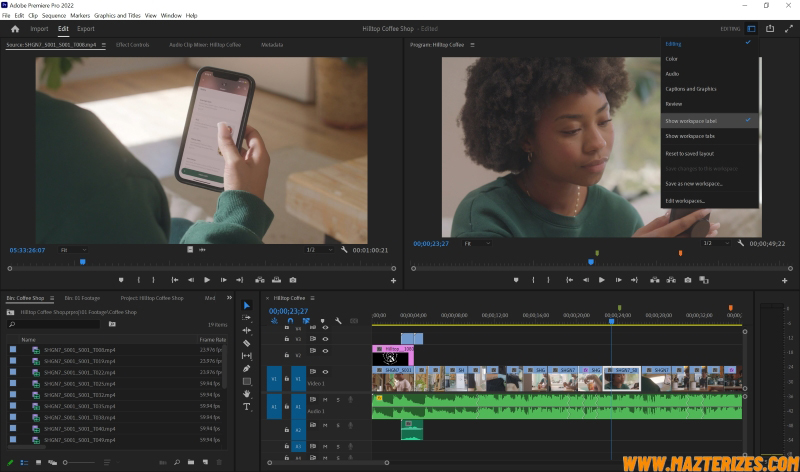Viewport: 800px width, 472px height.
Task: Show overflow panels chevron in project panel
Action: point(229,298)
